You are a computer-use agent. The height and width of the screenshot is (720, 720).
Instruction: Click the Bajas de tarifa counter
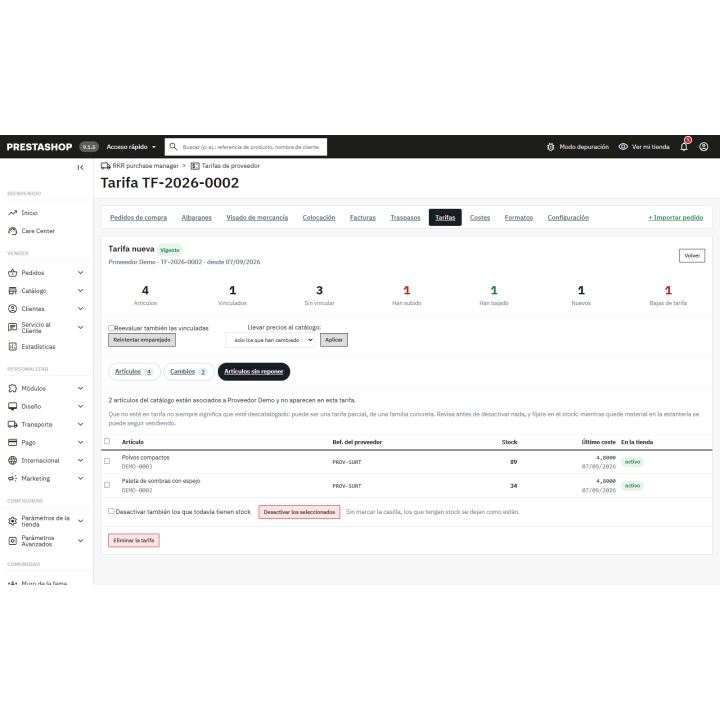668,295
